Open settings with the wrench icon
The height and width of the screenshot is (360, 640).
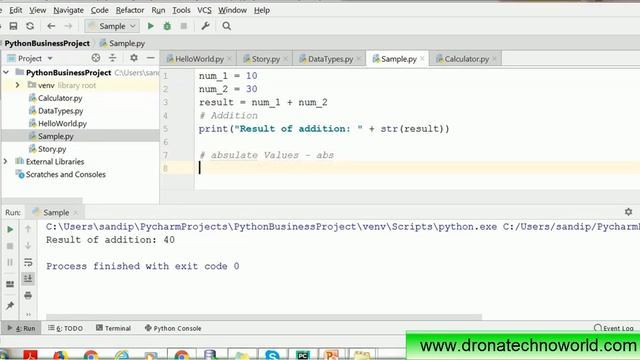point(205,26)
